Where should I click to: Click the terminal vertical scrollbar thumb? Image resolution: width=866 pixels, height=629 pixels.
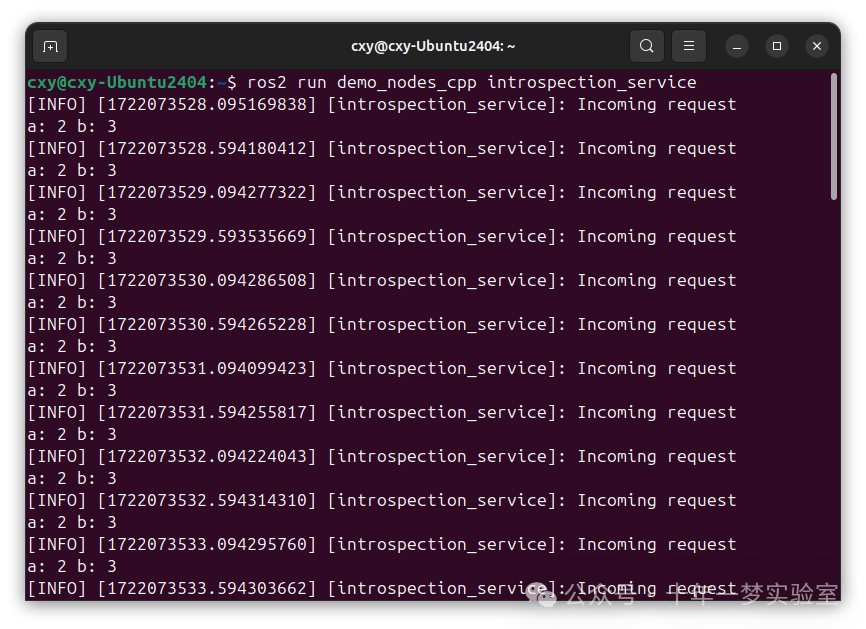click(x=834, y=136)
